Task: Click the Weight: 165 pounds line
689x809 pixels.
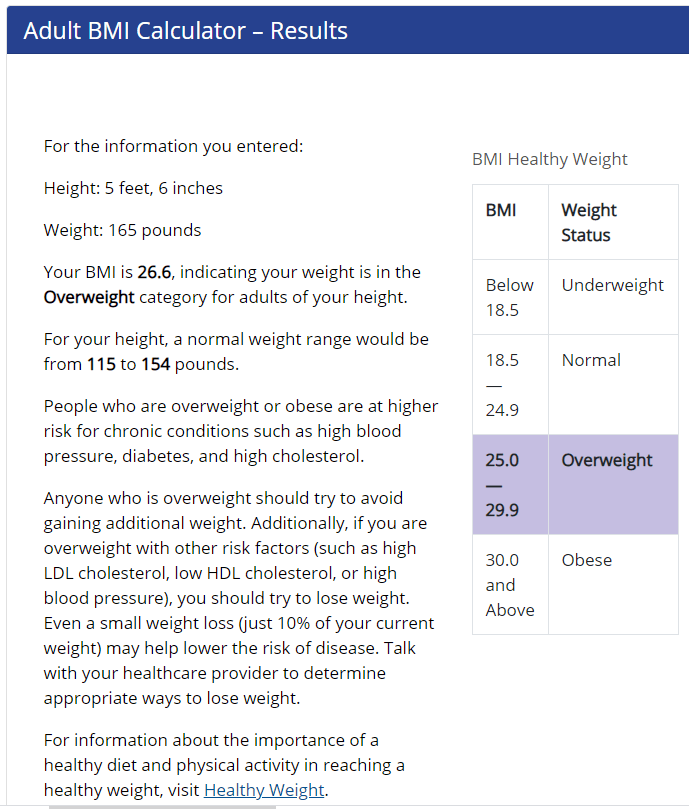Action: [x=122, y=230]
